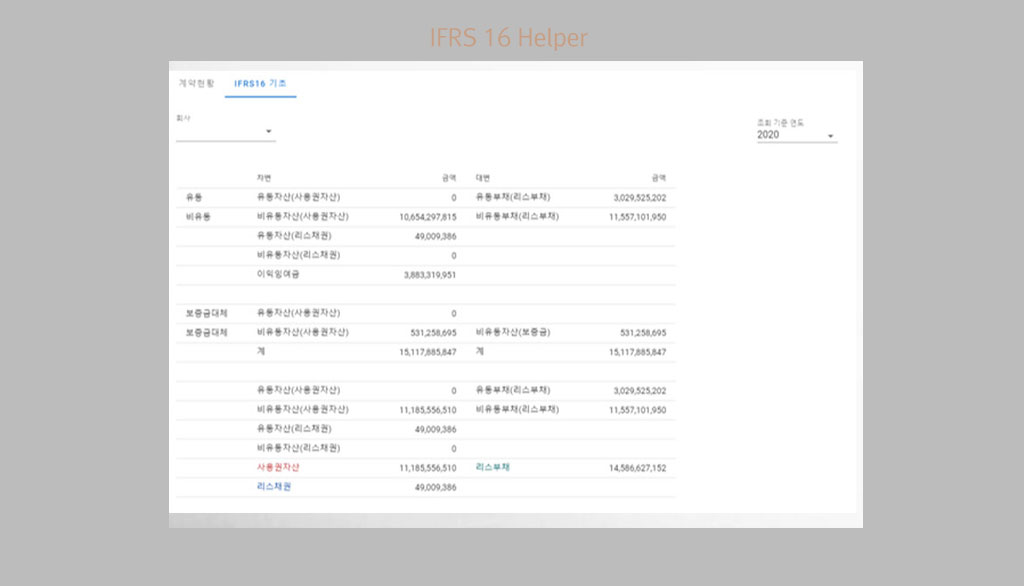Click the 2020 year value field
Screen dimensions: 1024x586
[769, 135]
